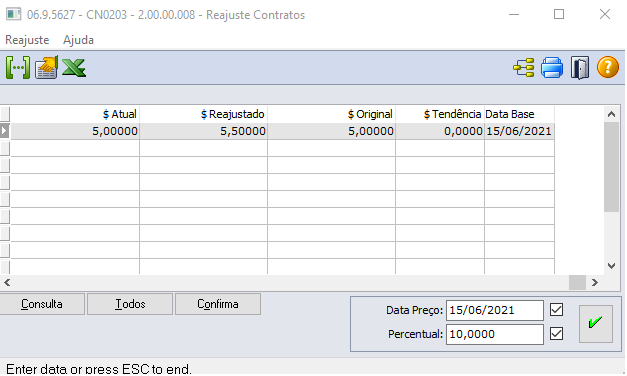Click the Confirma button
The height and width of the screenshot is (376, 627).
(x=218, y=304)
